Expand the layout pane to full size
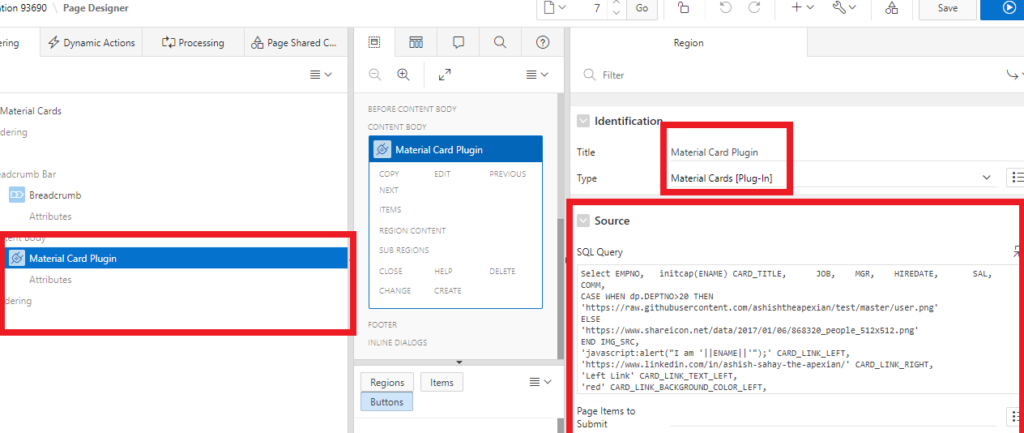Image resolution: width=1024 pixels, height=433 pixels. pos(445,74)
